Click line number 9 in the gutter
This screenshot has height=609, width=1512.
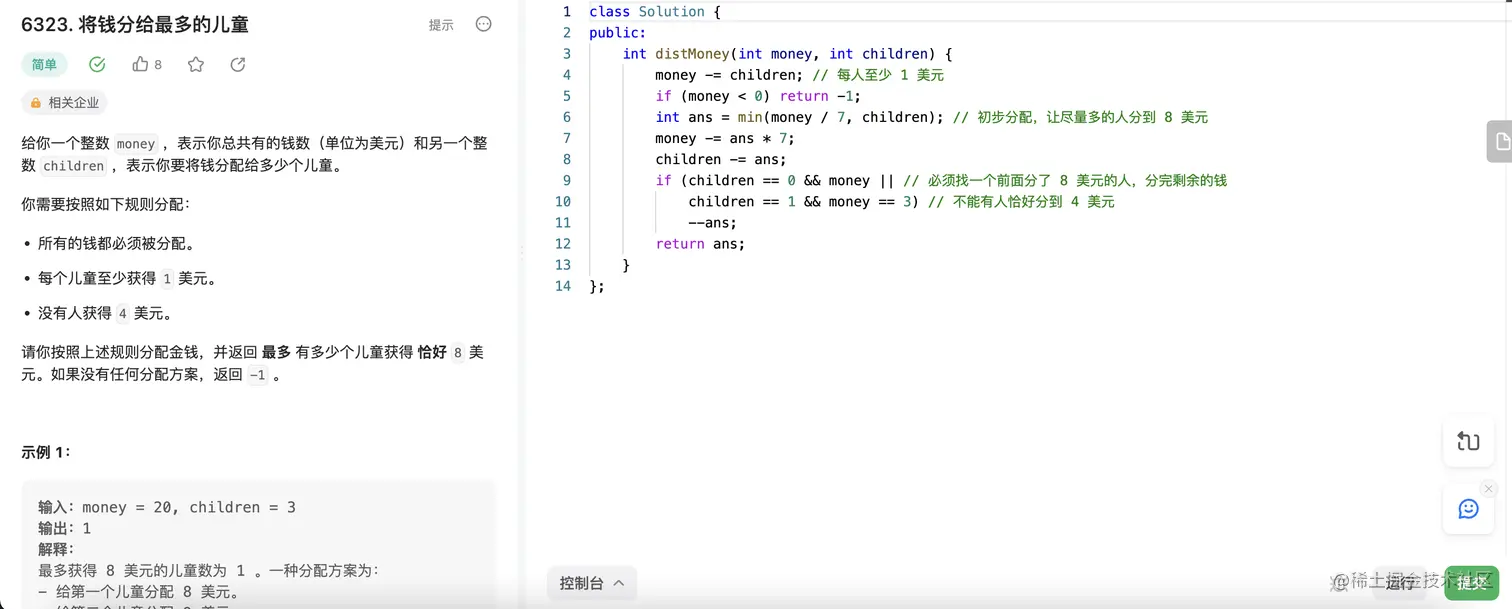point(567,180)
